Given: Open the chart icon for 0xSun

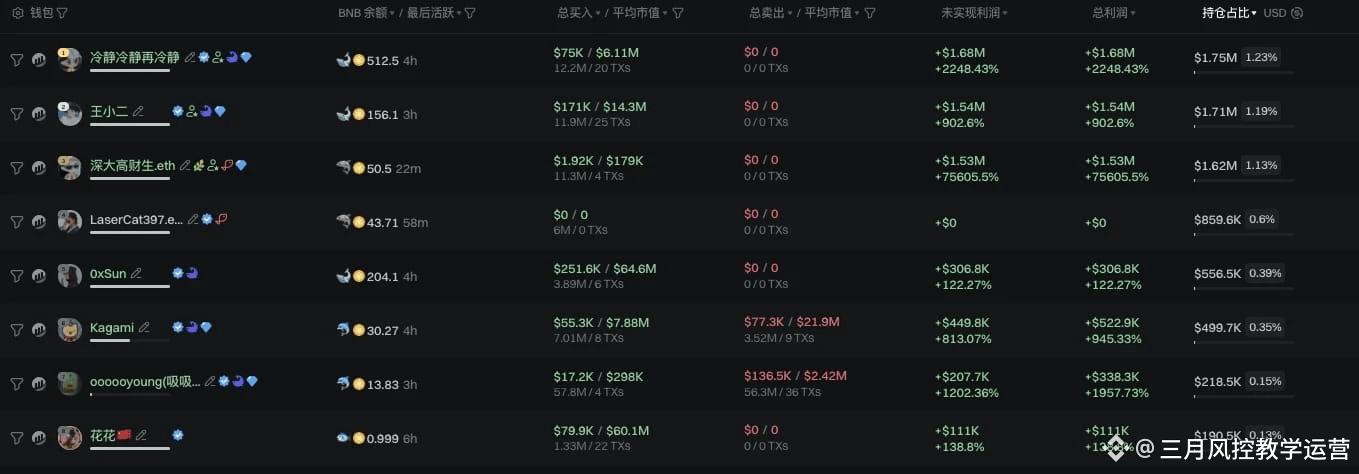Looking at the screenshot, I should 38,275.
